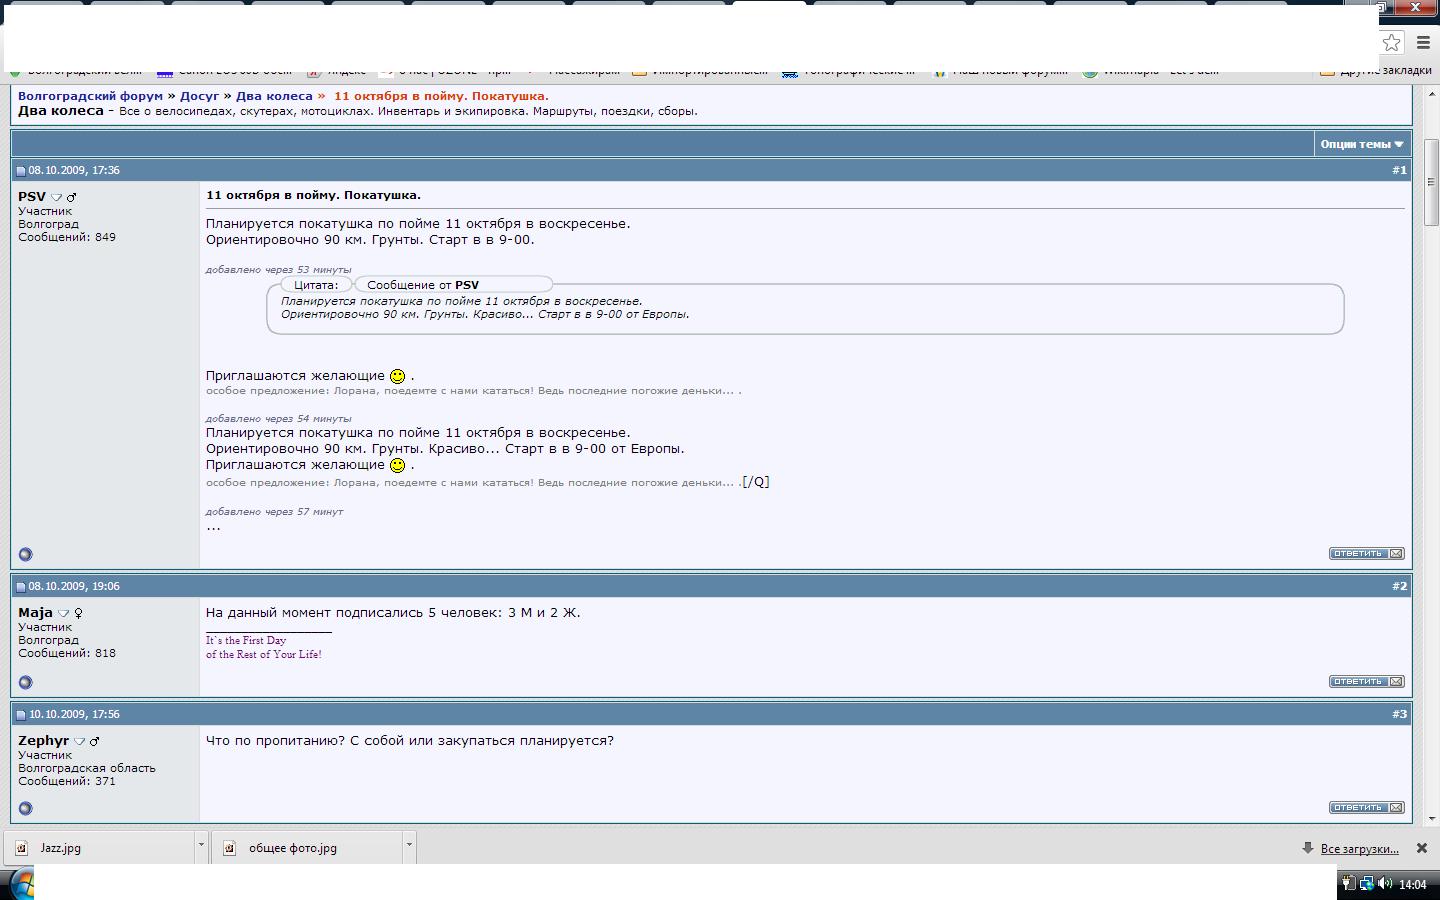Reply to Zephyr's post with Ответить button
The height and width of the screenshot is (900, 1440).
pos(1366,807)
